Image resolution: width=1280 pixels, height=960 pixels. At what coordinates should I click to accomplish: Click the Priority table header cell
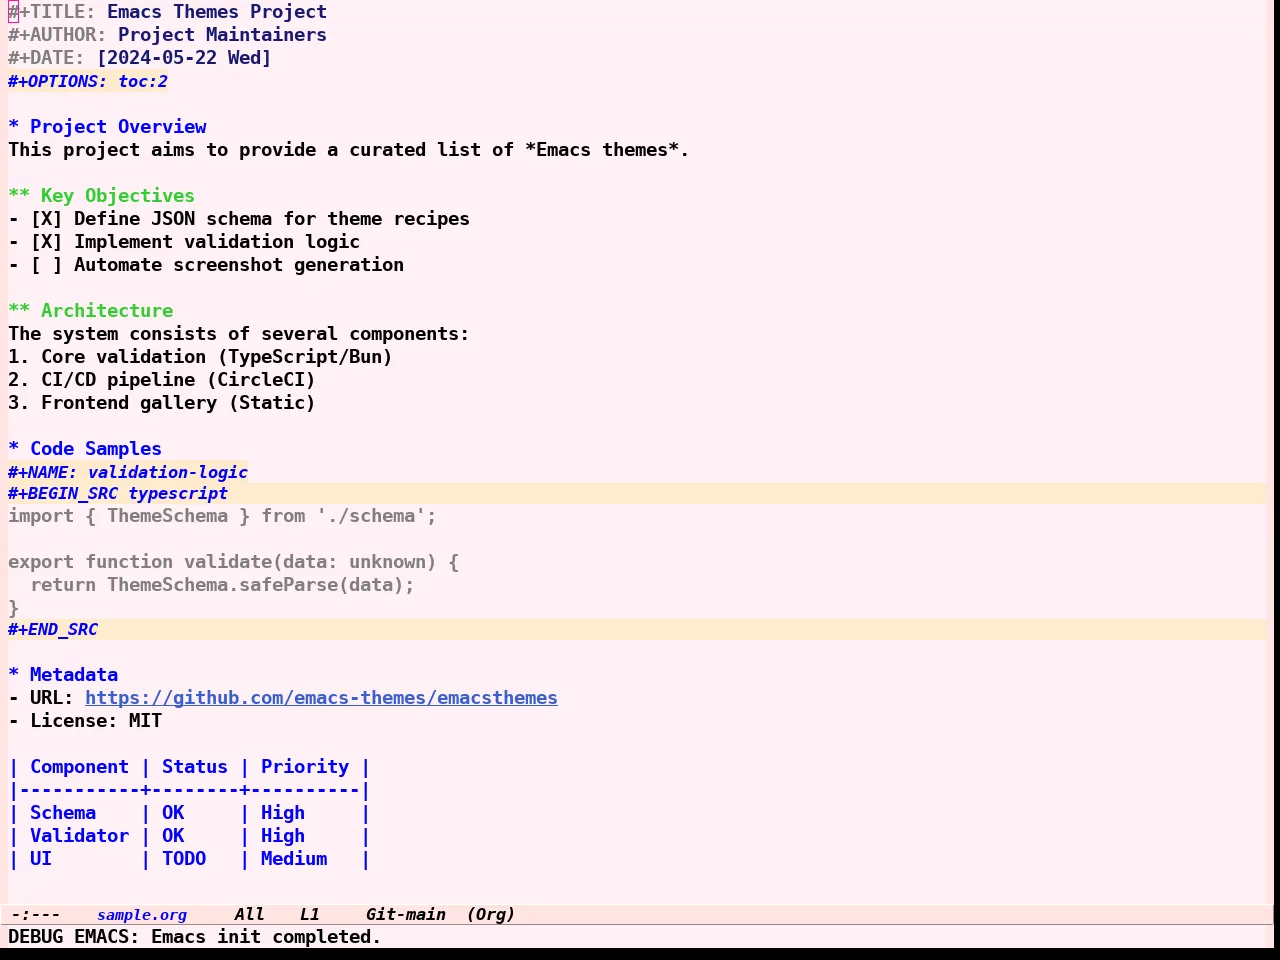[305, 767]
